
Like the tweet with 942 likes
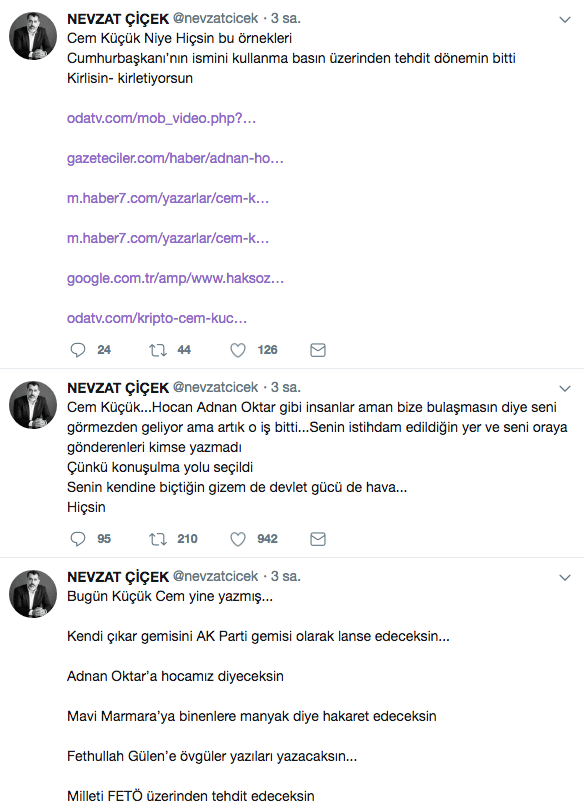click(238, 539)
